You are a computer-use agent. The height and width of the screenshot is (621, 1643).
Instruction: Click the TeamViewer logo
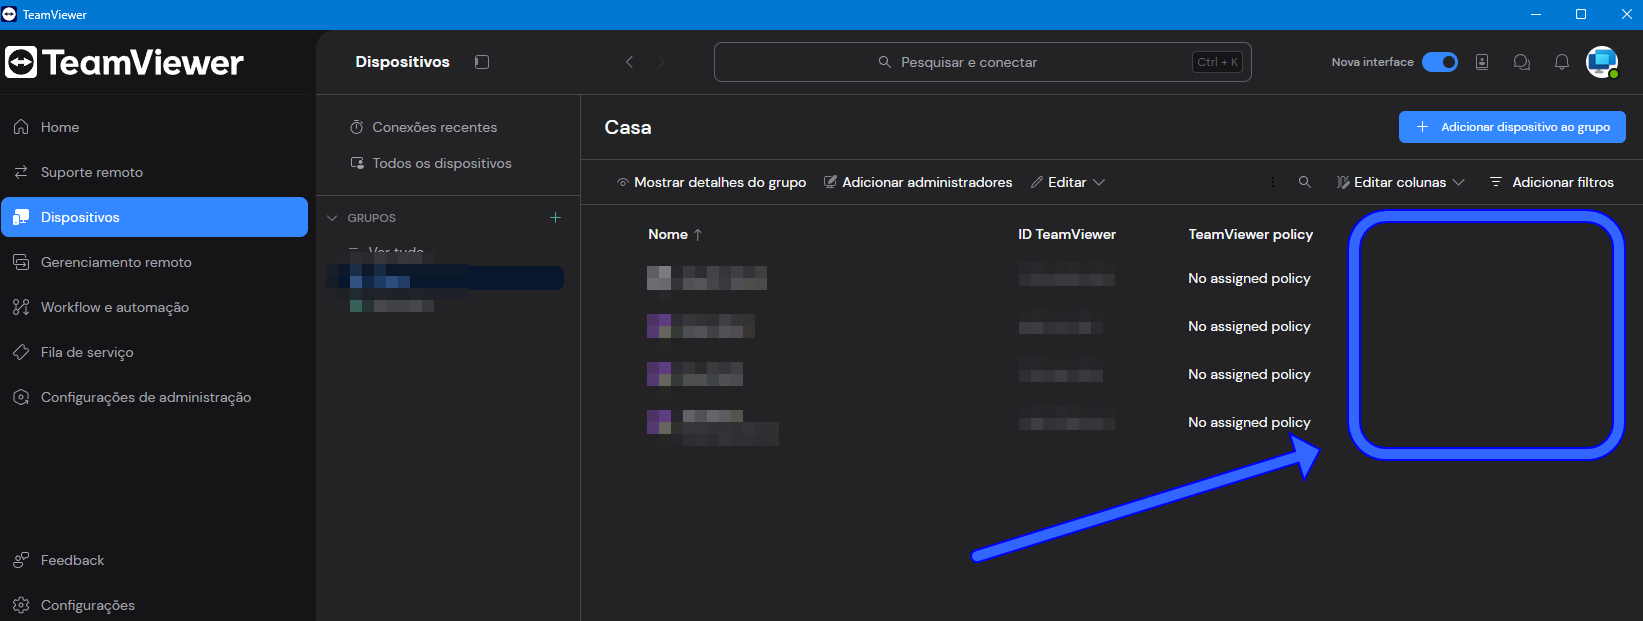[x=124, y=62]
